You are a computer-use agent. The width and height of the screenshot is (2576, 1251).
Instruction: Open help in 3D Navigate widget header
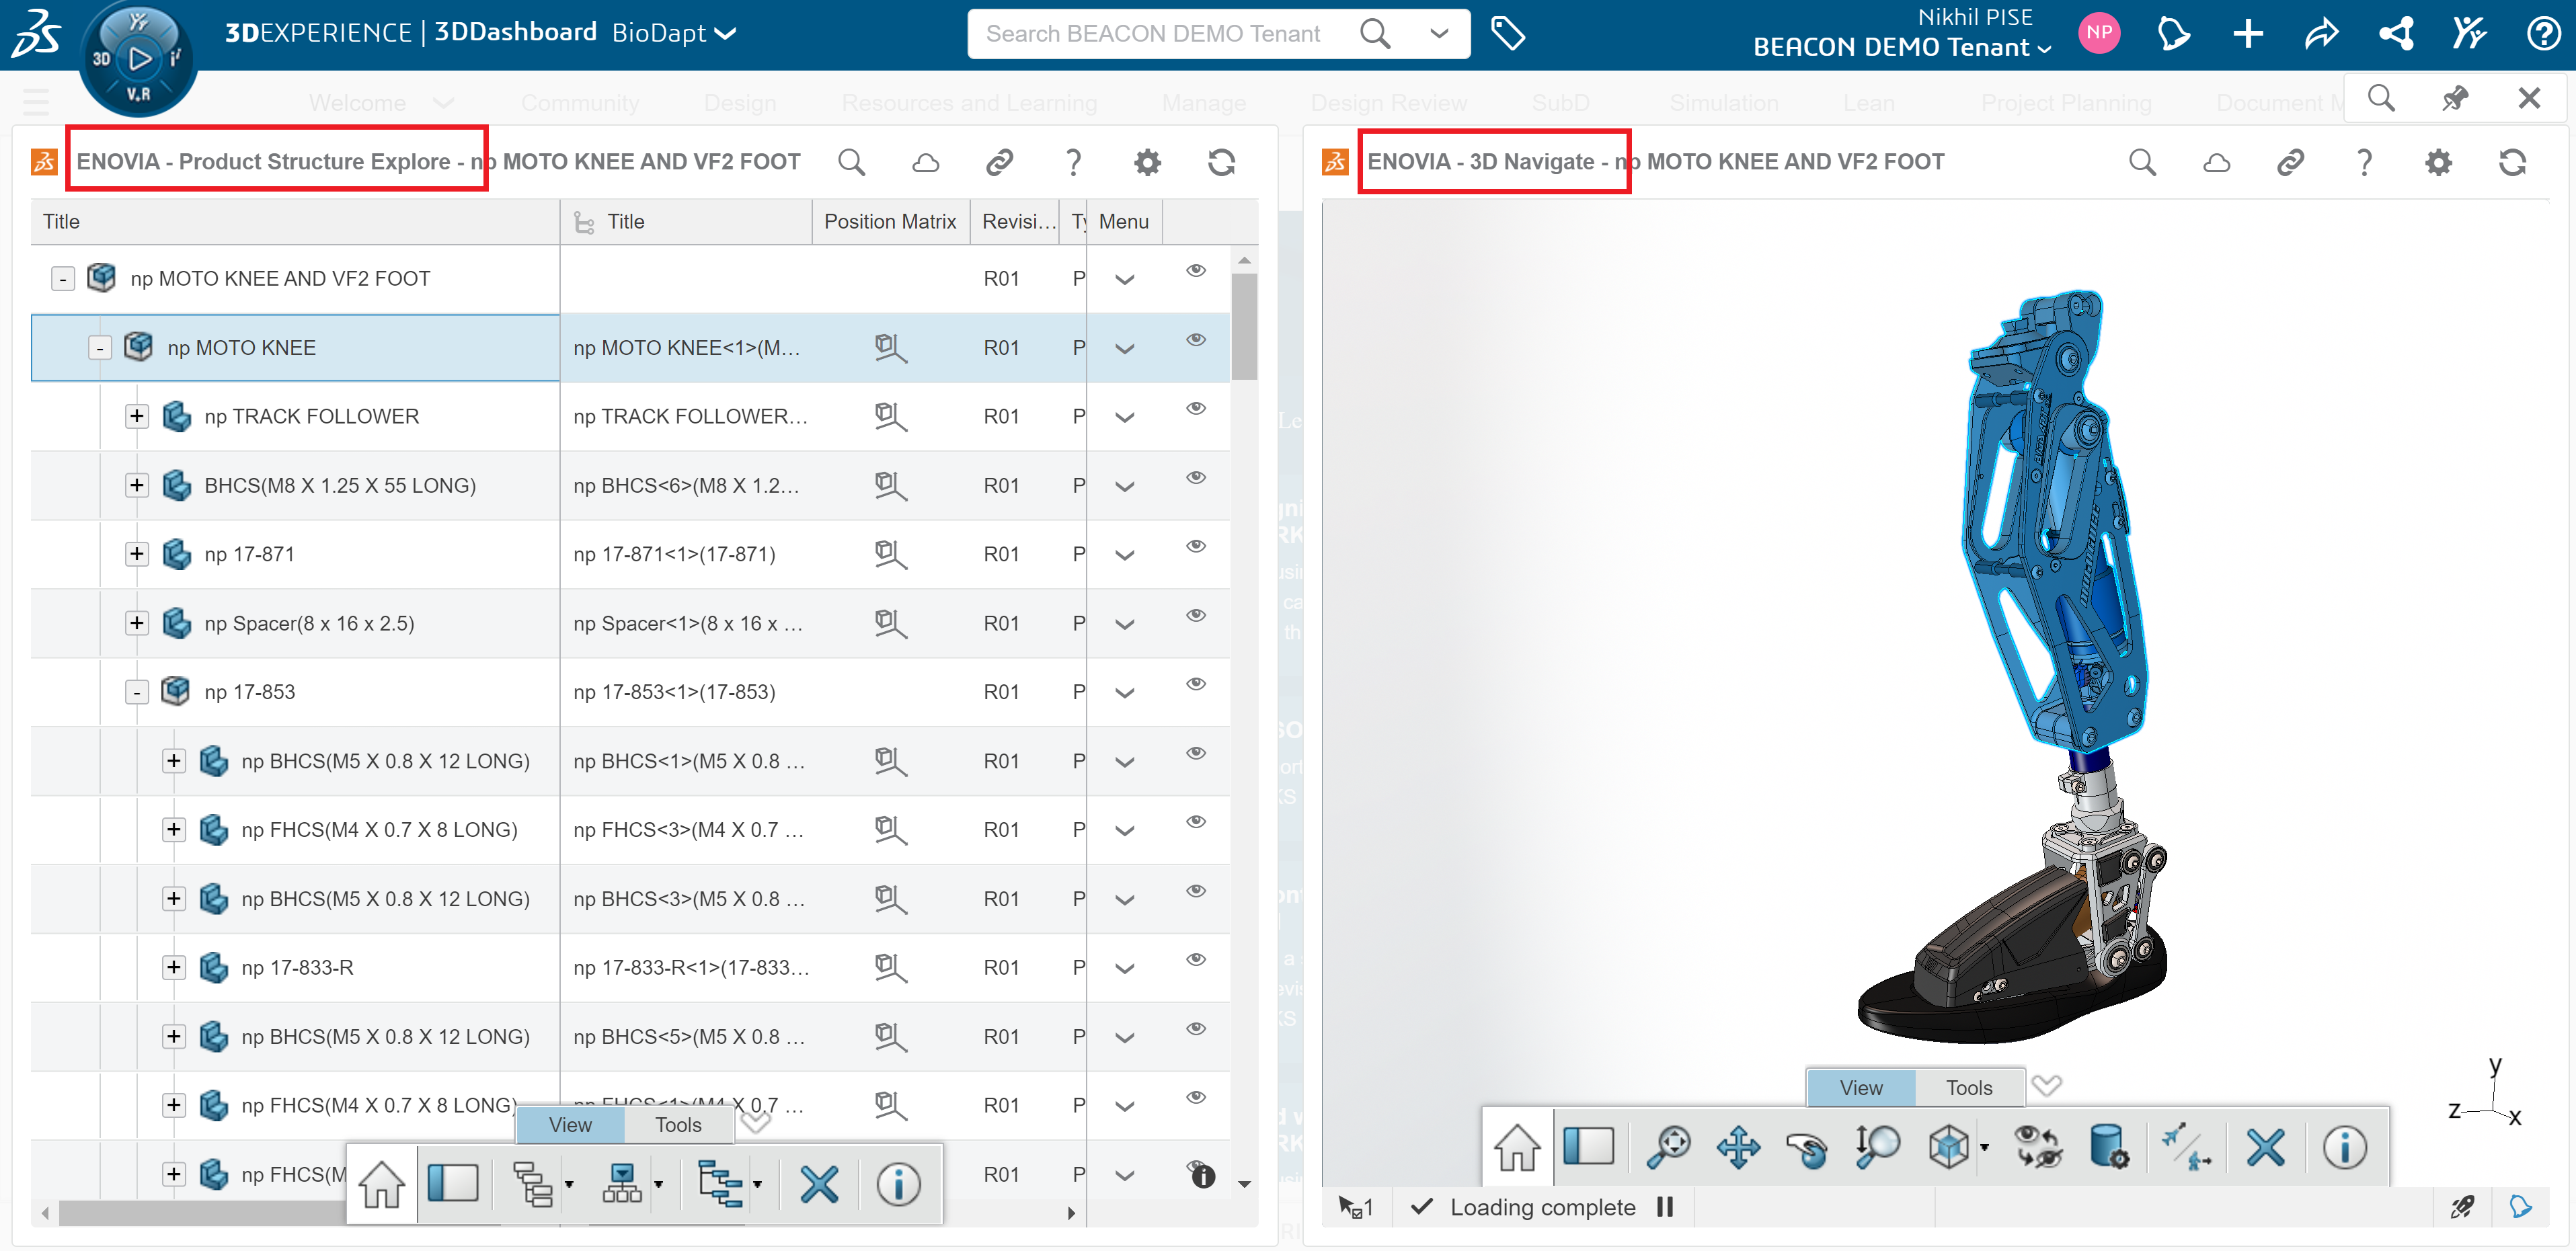click(x=2364, y=162)
